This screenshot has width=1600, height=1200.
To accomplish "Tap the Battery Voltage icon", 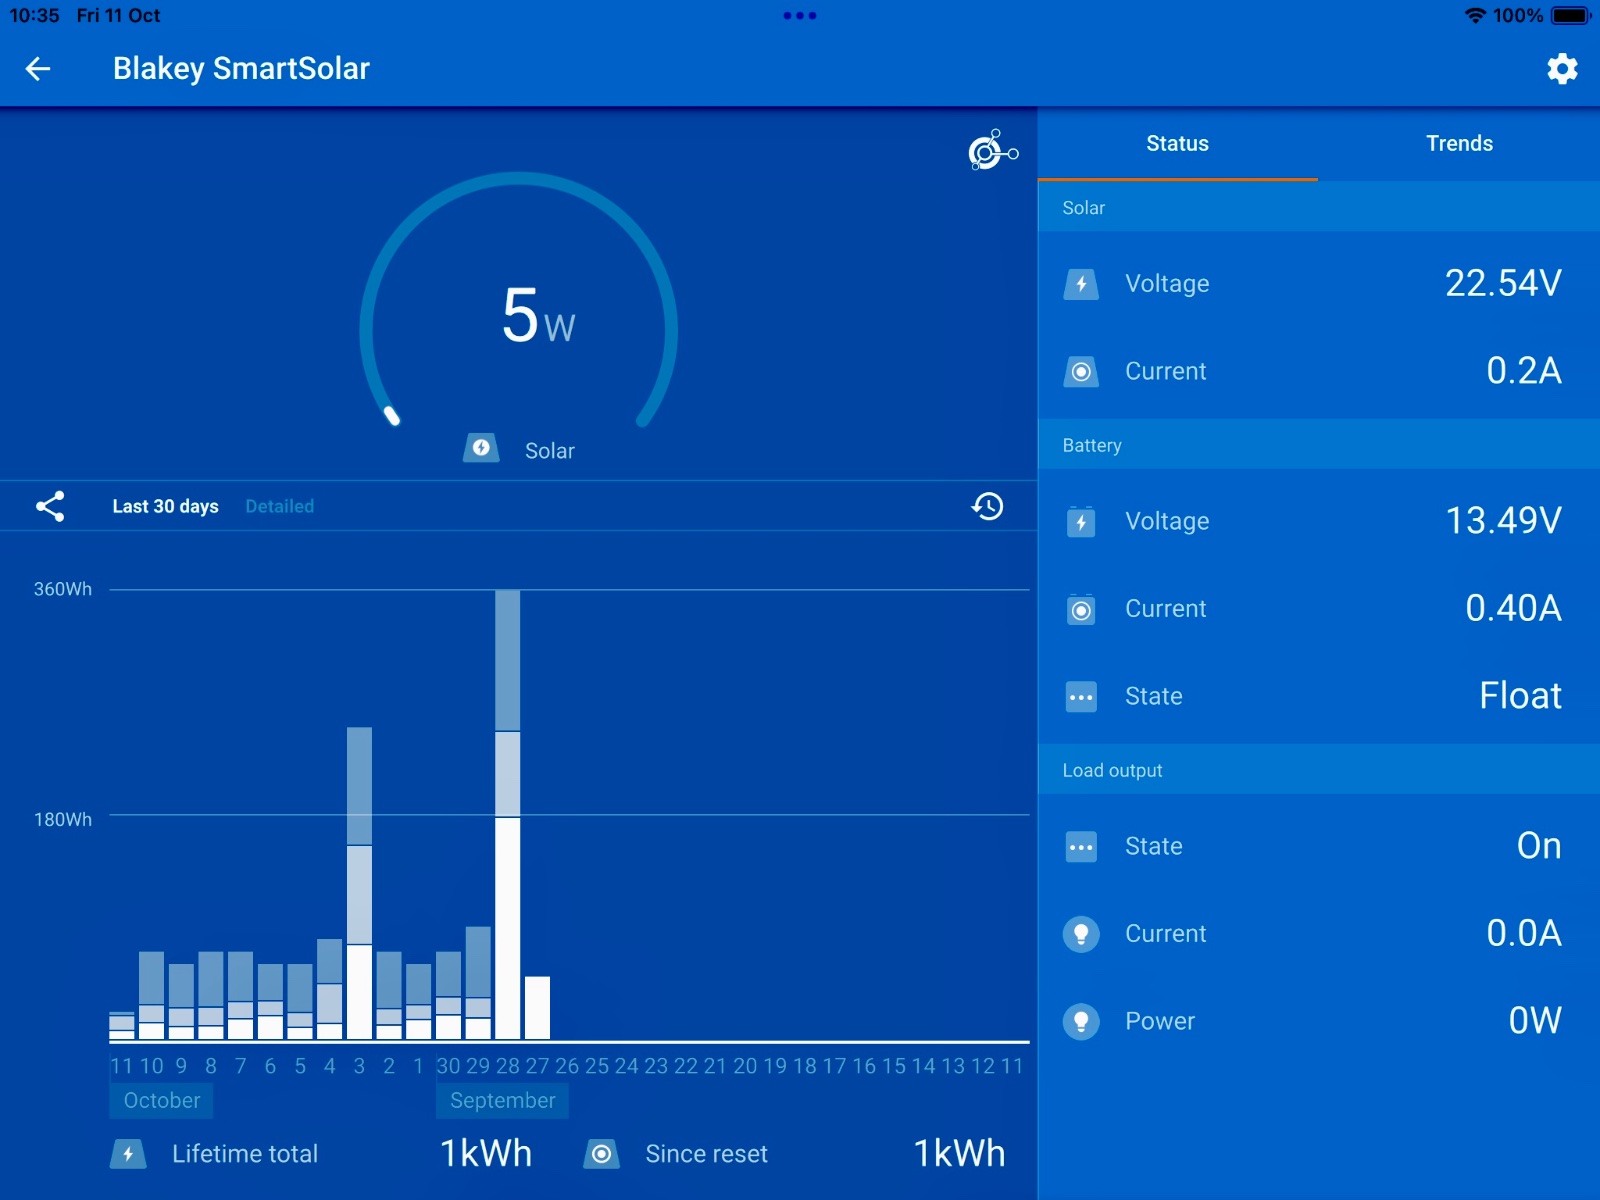I will click(1081, 522).
